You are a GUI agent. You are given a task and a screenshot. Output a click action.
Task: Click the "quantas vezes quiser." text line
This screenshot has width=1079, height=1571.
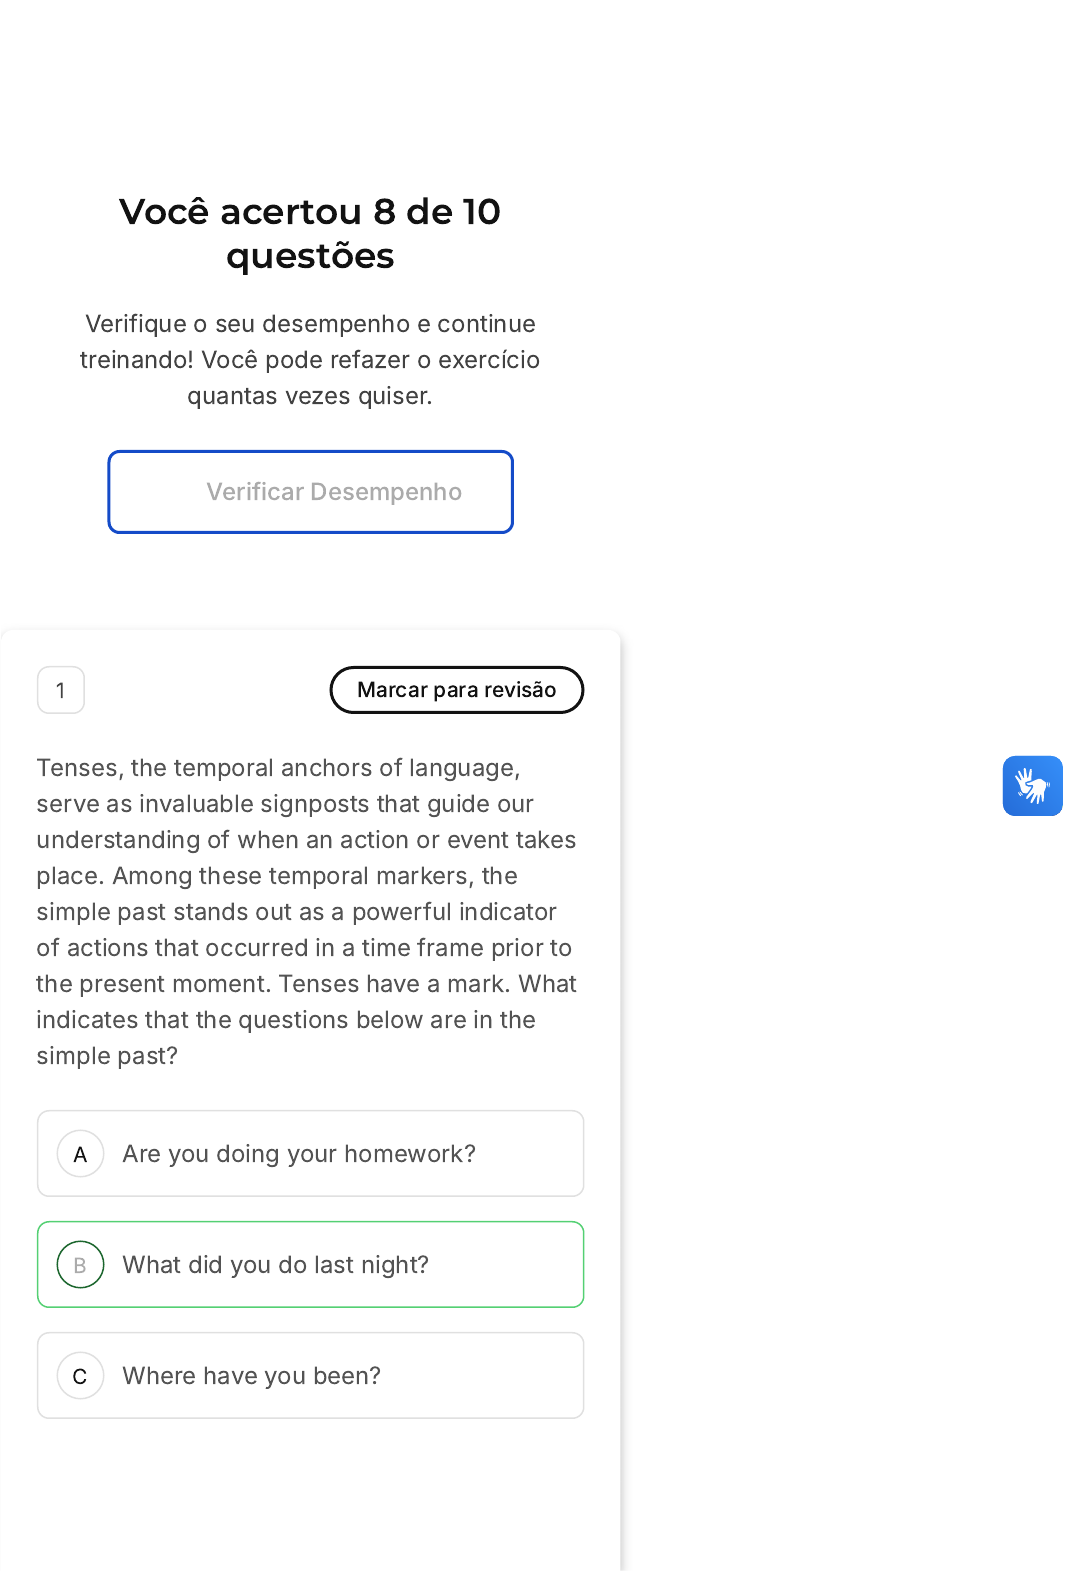310,396
